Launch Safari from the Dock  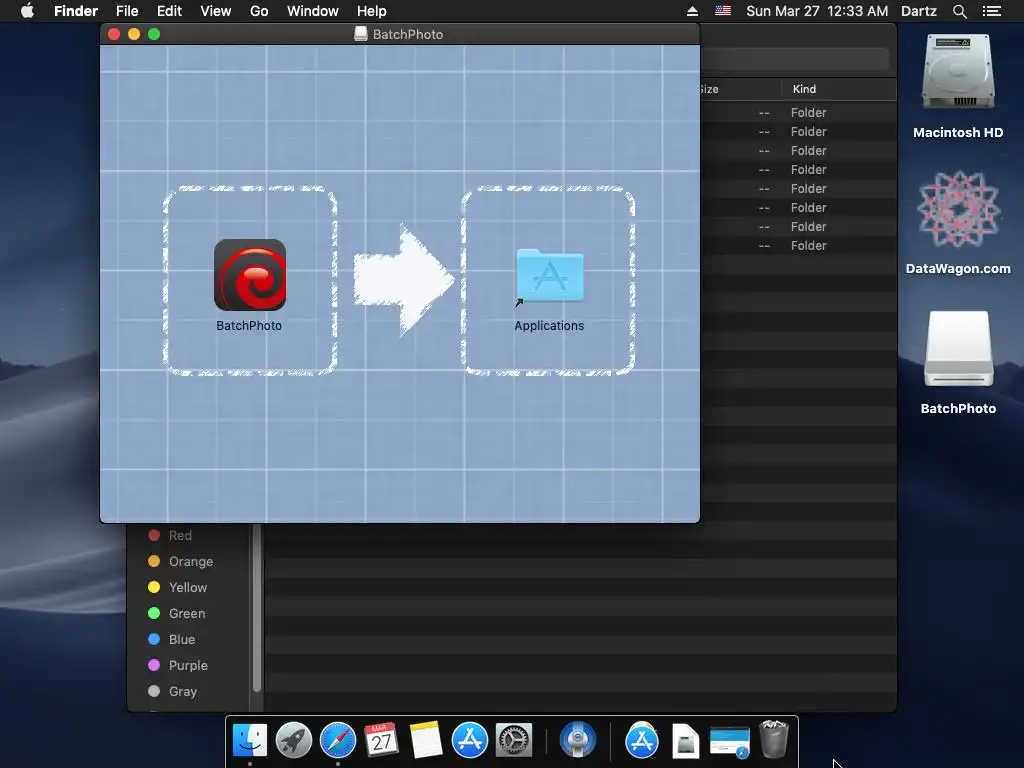coord(338,741)
